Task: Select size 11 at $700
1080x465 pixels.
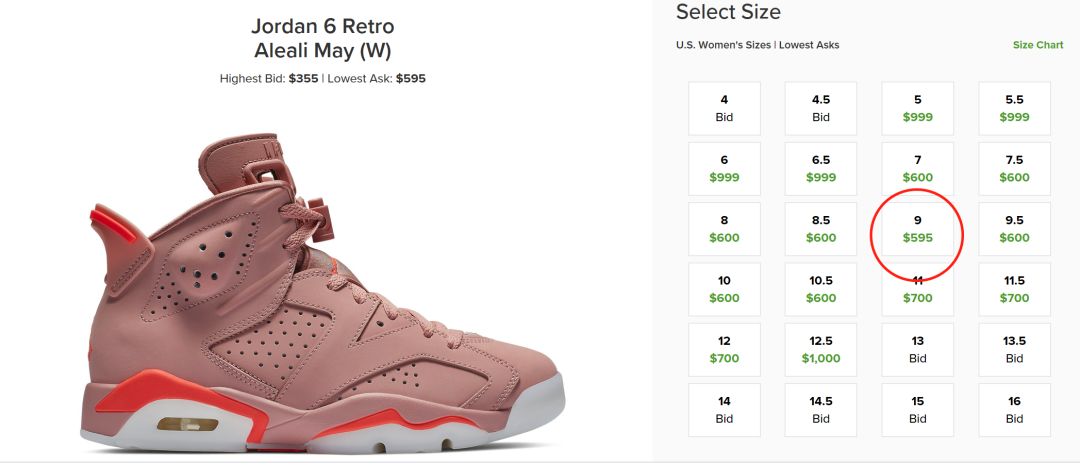Action: point(917,290)
